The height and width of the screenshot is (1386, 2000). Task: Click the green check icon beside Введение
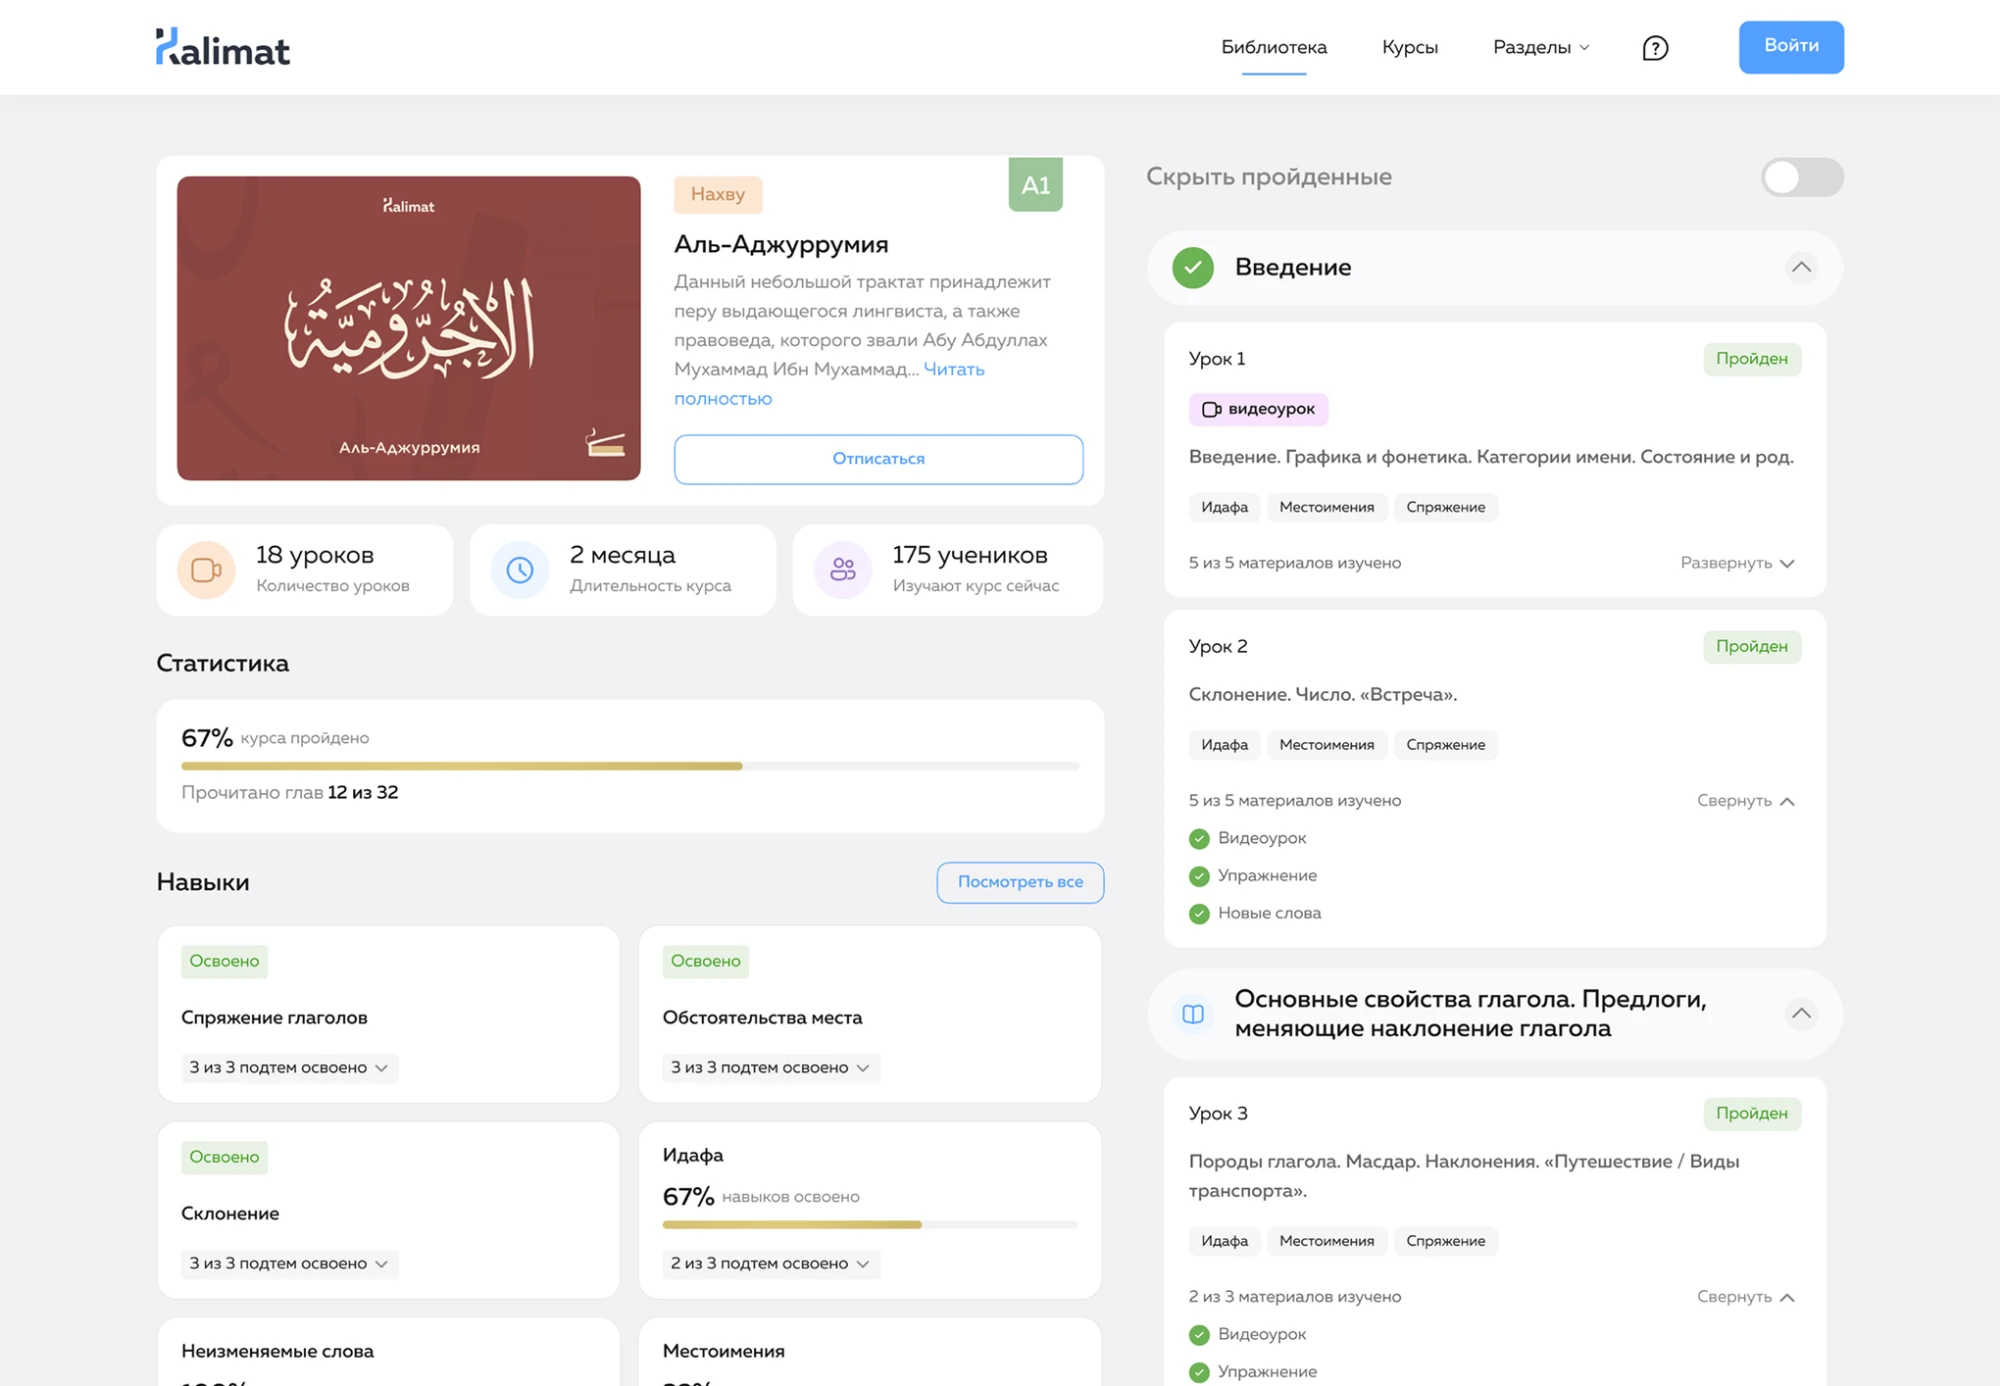click(1193, 268)
